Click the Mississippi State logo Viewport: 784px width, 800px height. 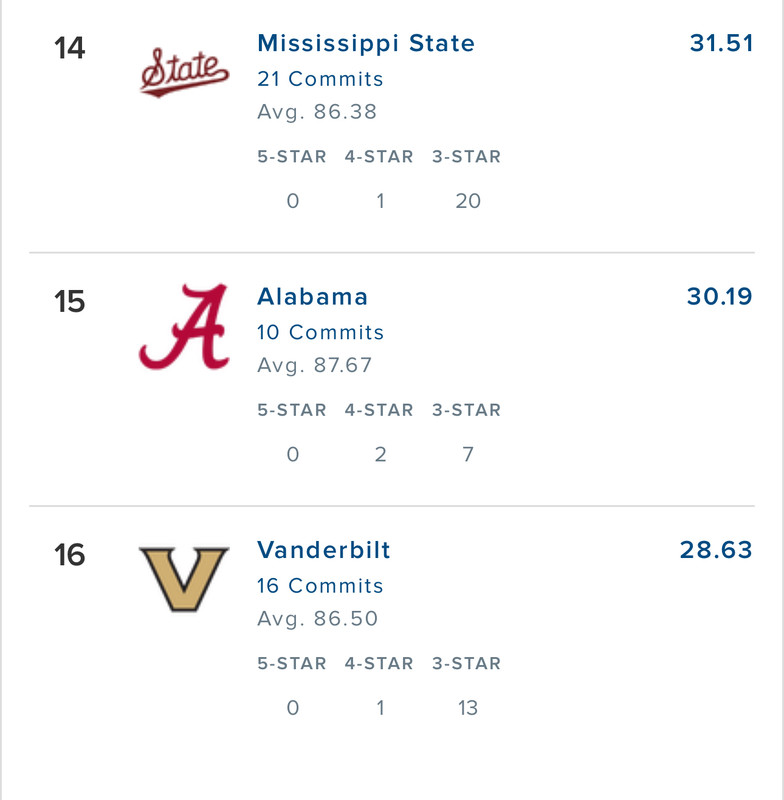pyautogui.click(x=184, y=71)
